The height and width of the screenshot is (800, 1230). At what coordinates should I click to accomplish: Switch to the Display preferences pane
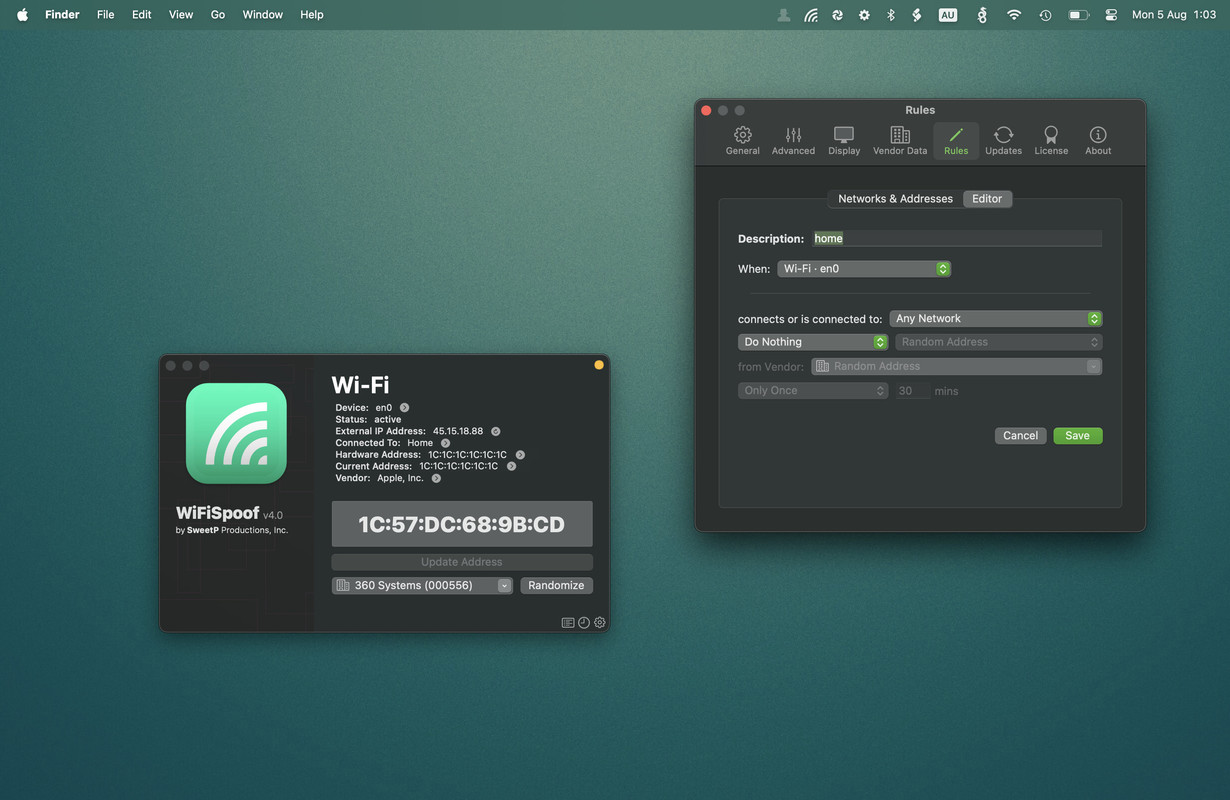(844, 140)
